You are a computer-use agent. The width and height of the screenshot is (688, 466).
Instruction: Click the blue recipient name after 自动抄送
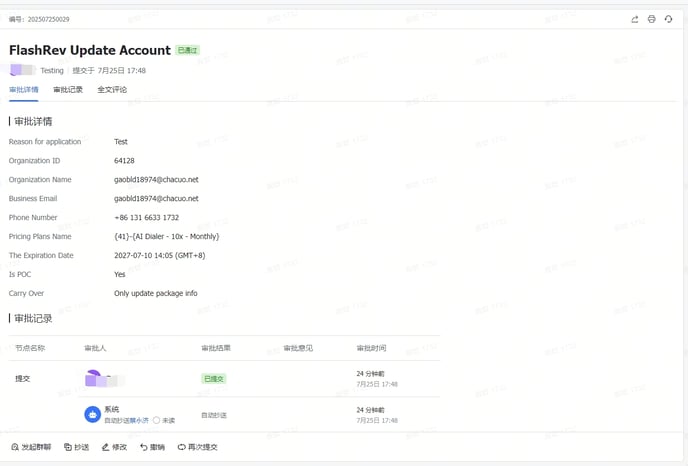click(x=139, y=420)
